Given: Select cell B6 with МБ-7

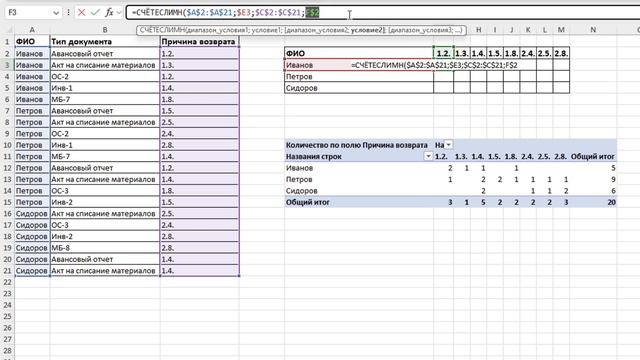Looking at the screenshot, I should point(105,99).
